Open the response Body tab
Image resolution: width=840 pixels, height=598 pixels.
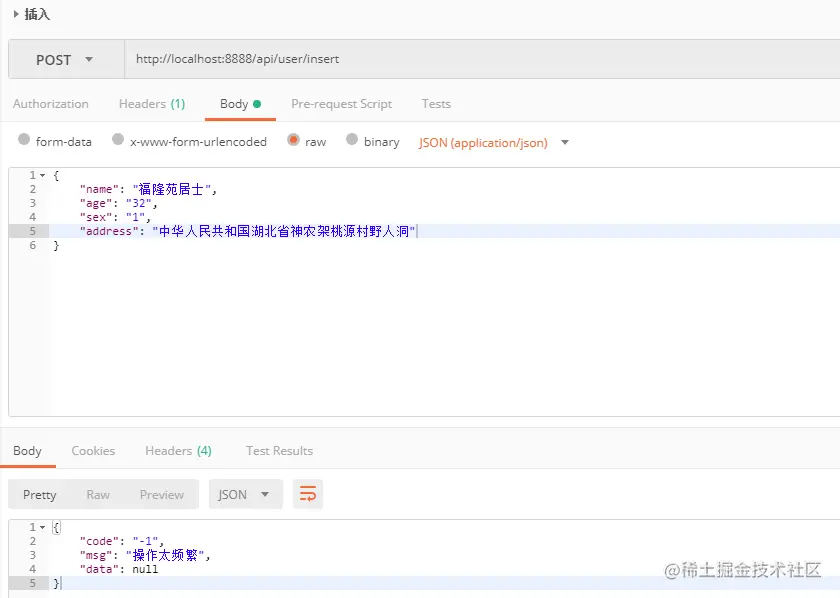click(x=27, y=451)
